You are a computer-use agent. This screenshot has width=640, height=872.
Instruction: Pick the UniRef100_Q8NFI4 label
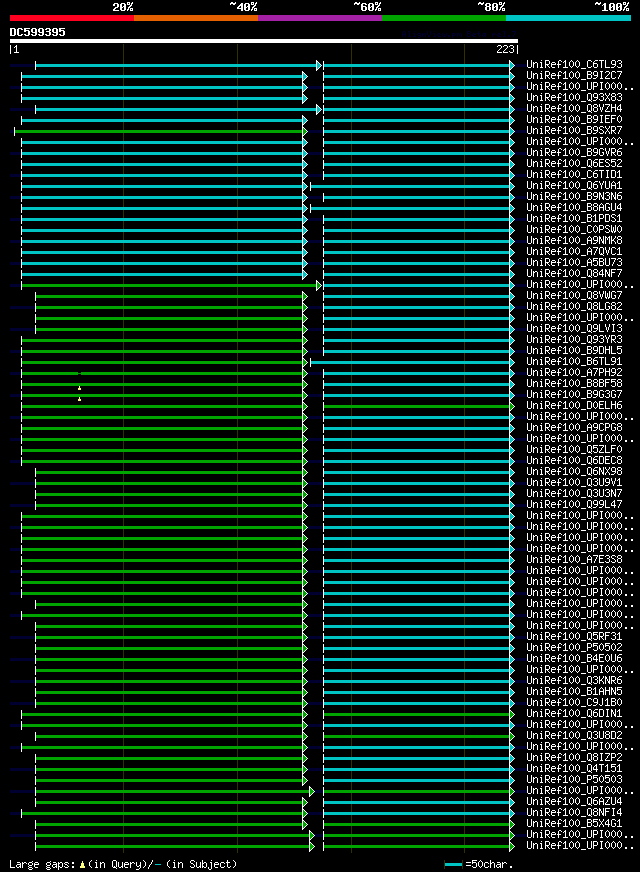[x=574, y=812]
